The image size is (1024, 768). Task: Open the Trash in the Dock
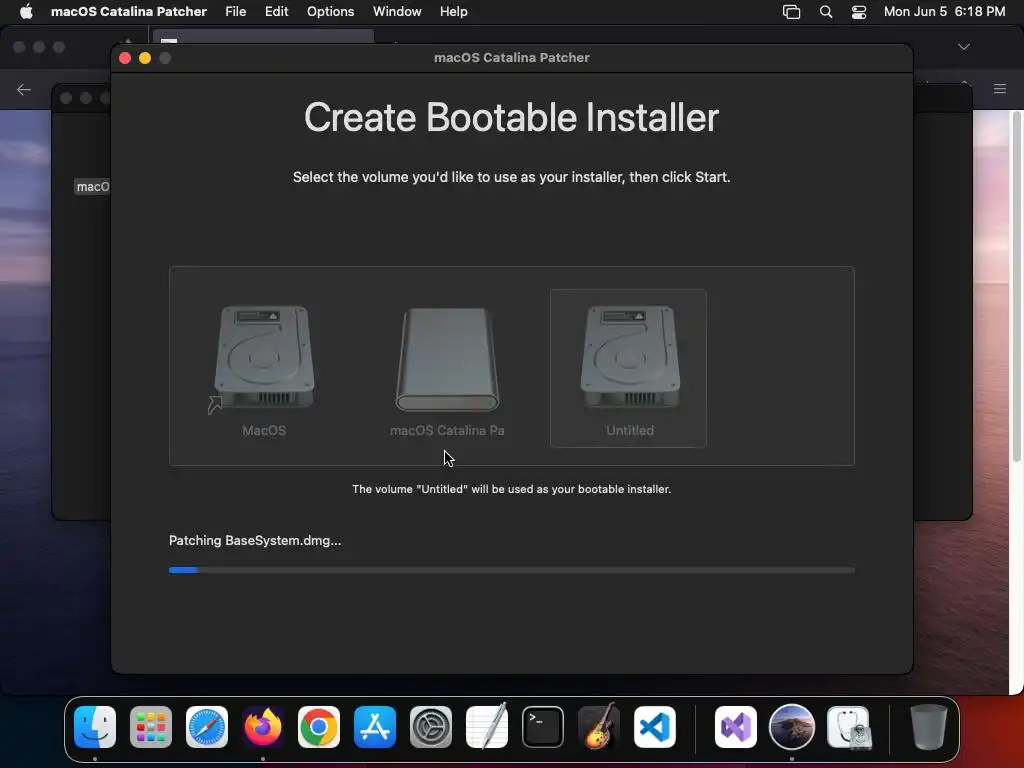click(x=929, y=727)
